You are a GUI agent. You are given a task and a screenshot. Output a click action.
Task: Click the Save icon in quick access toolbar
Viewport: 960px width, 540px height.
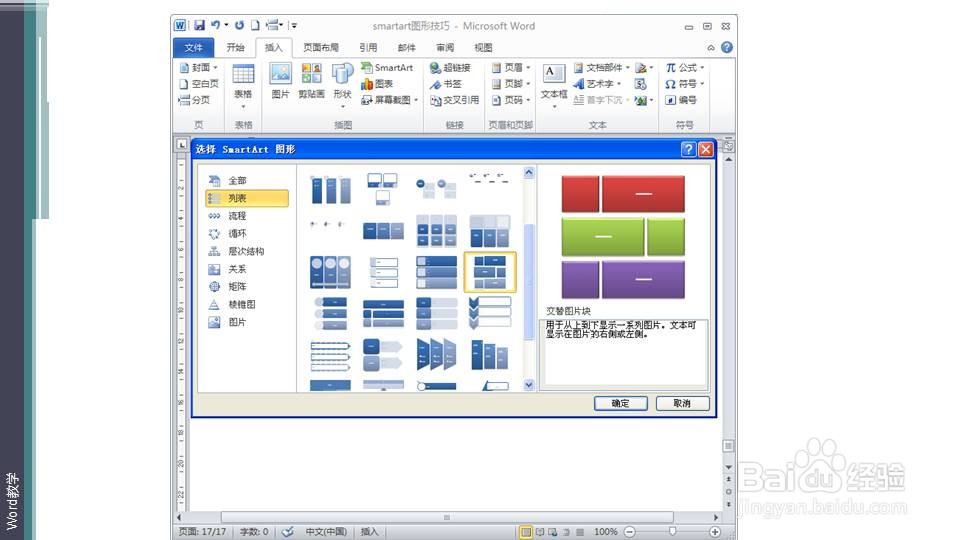point(200,25)
